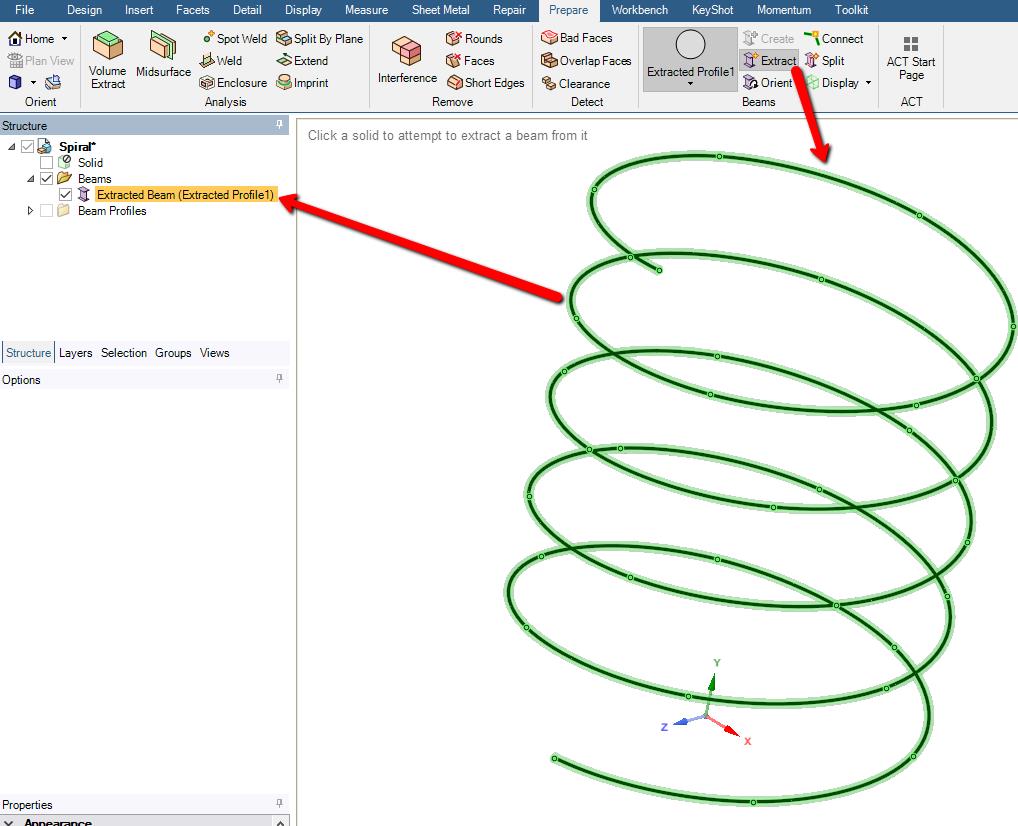This screenshot has width=1018, height=826.
Task: Open the ACT Start Page
Action: pyautogui.click(x=911, y=59)
